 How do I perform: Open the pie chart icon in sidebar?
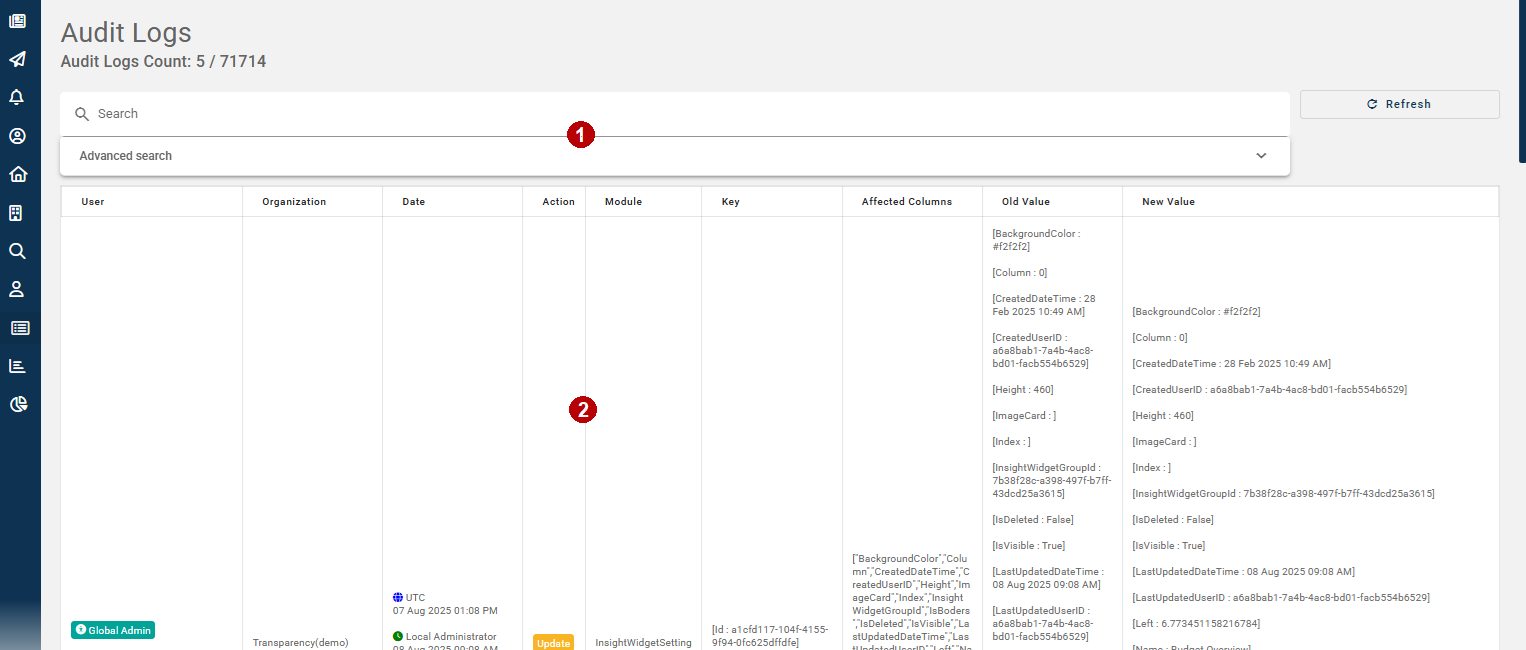tap(17, 404)
